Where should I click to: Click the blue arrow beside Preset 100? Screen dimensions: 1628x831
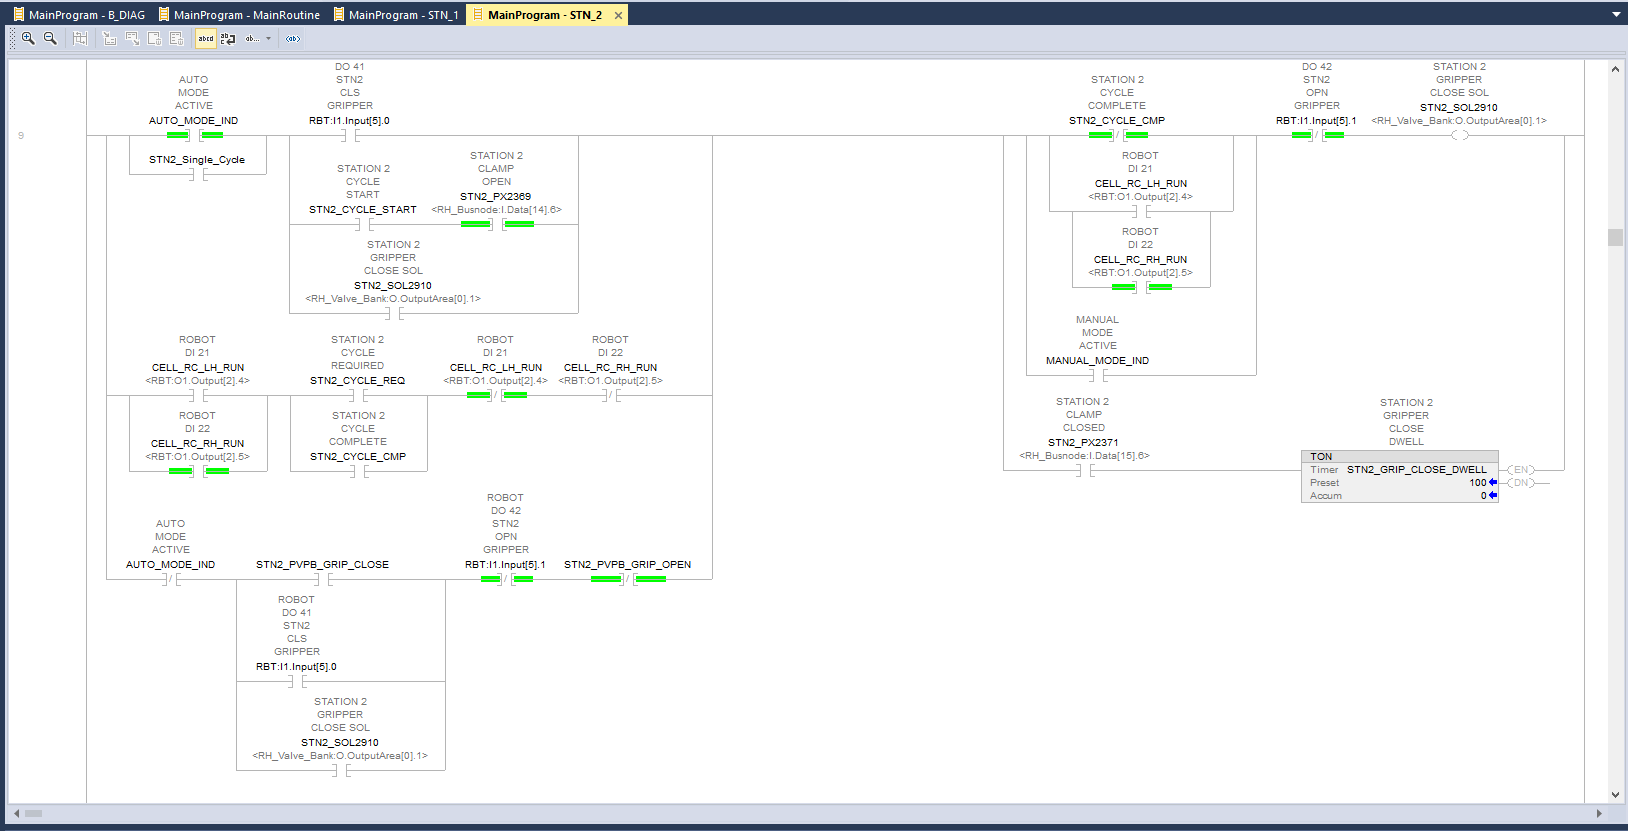(1493, 482)
